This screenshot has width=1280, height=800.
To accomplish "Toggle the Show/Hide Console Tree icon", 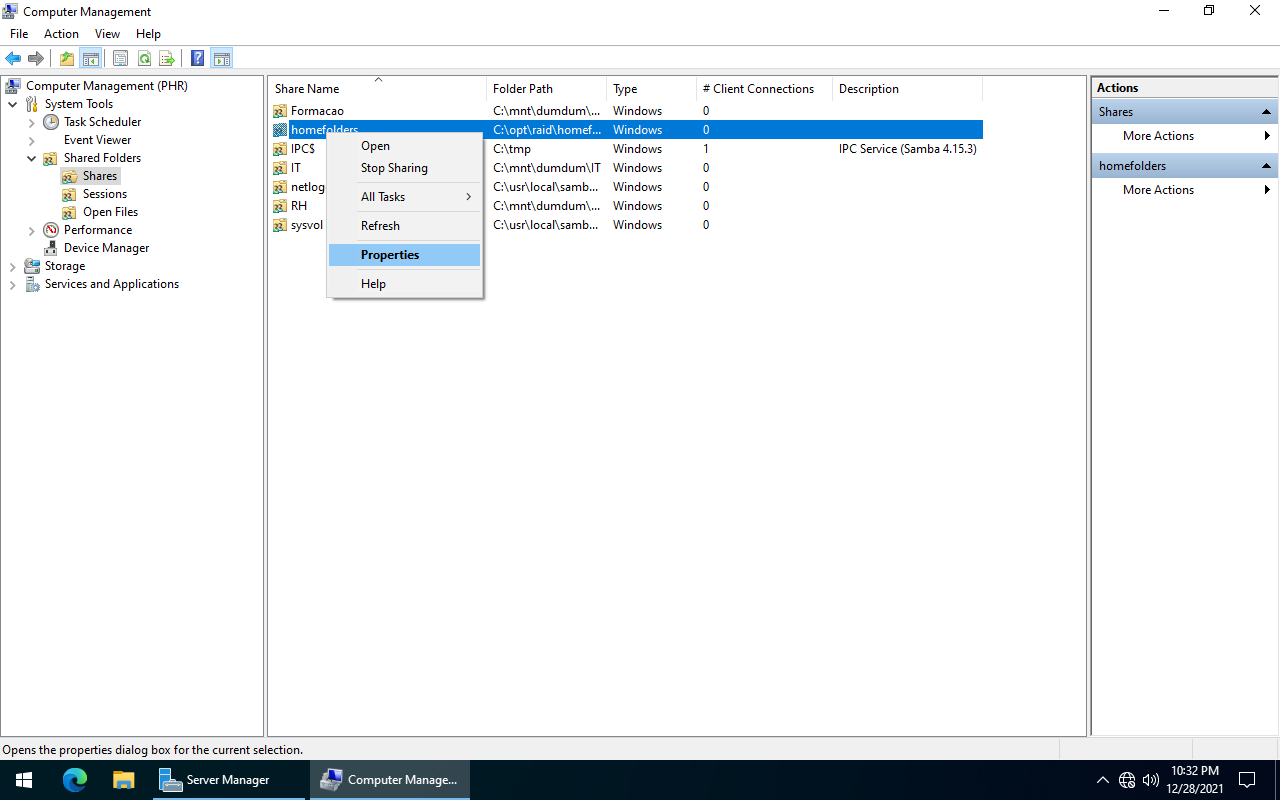I will click(91, 58).
